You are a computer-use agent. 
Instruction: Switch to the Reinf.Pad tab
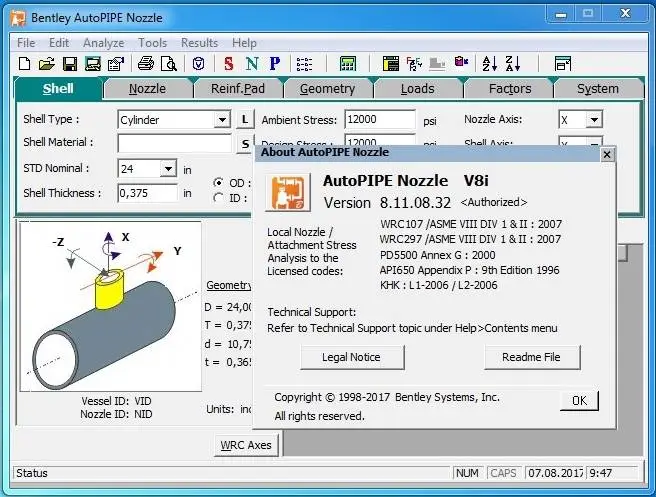(238, 89)
